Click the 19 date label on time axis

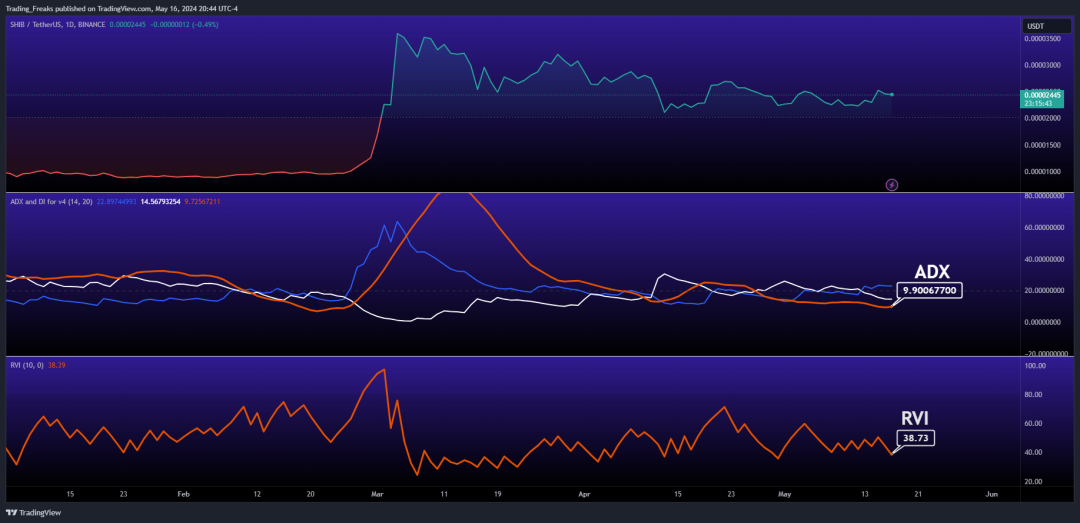coord(497,494)
